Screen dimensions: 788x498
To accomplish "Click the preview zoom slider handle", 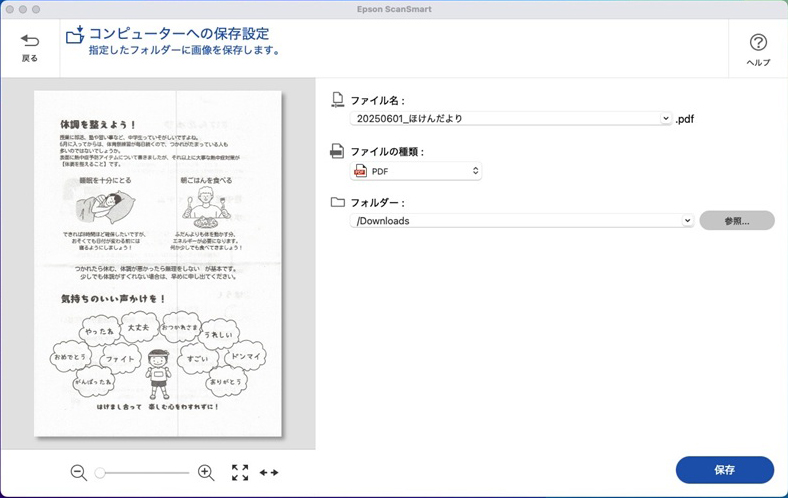I will [100, 472].
